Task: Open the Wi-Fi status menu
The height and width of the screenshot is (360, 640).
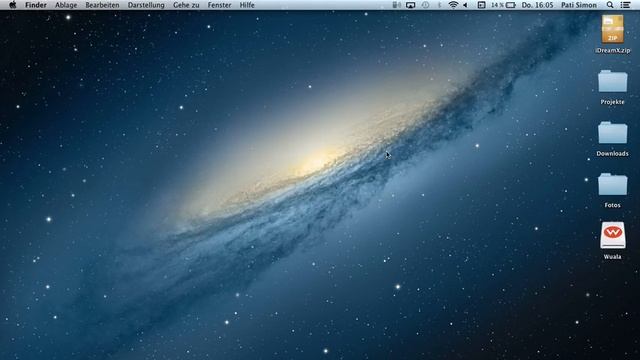Action: click(x=453, y=5)
